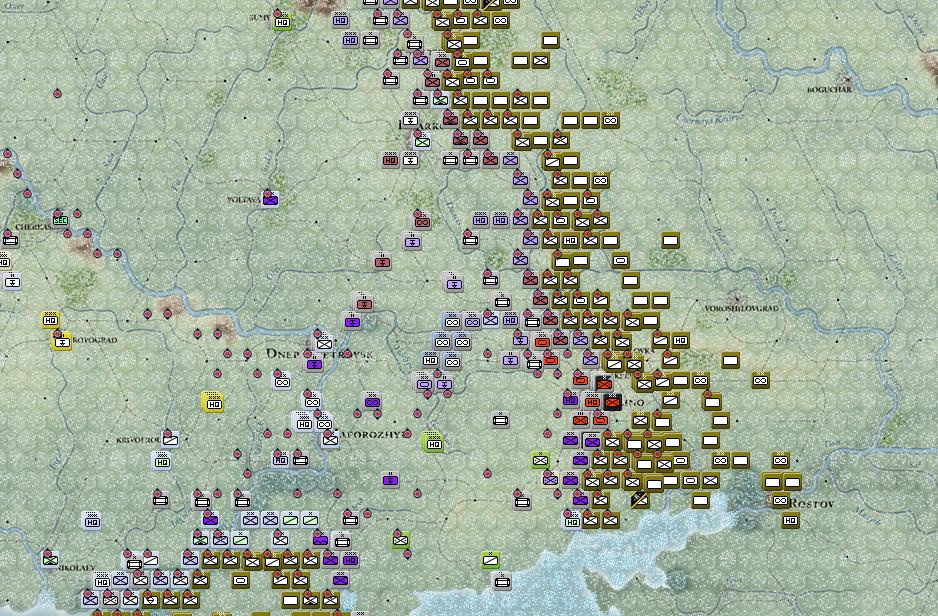Select the yellow counter on Kirovograd
Image resolution: width=938 pixels, height=616 pixels.
click(x=62, y=342)
